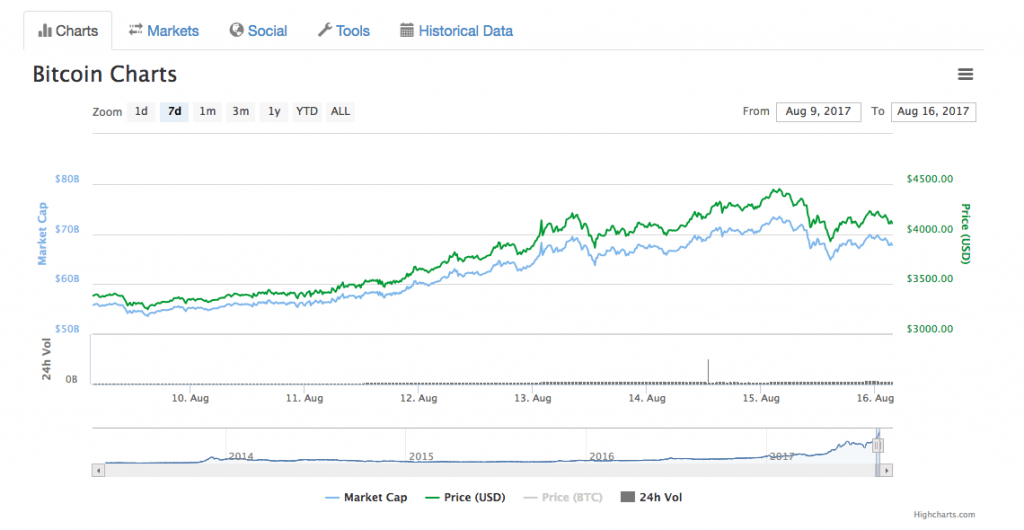Select the Charts tab
Viewport: 1024px width, 530px height.
point(68,31)
